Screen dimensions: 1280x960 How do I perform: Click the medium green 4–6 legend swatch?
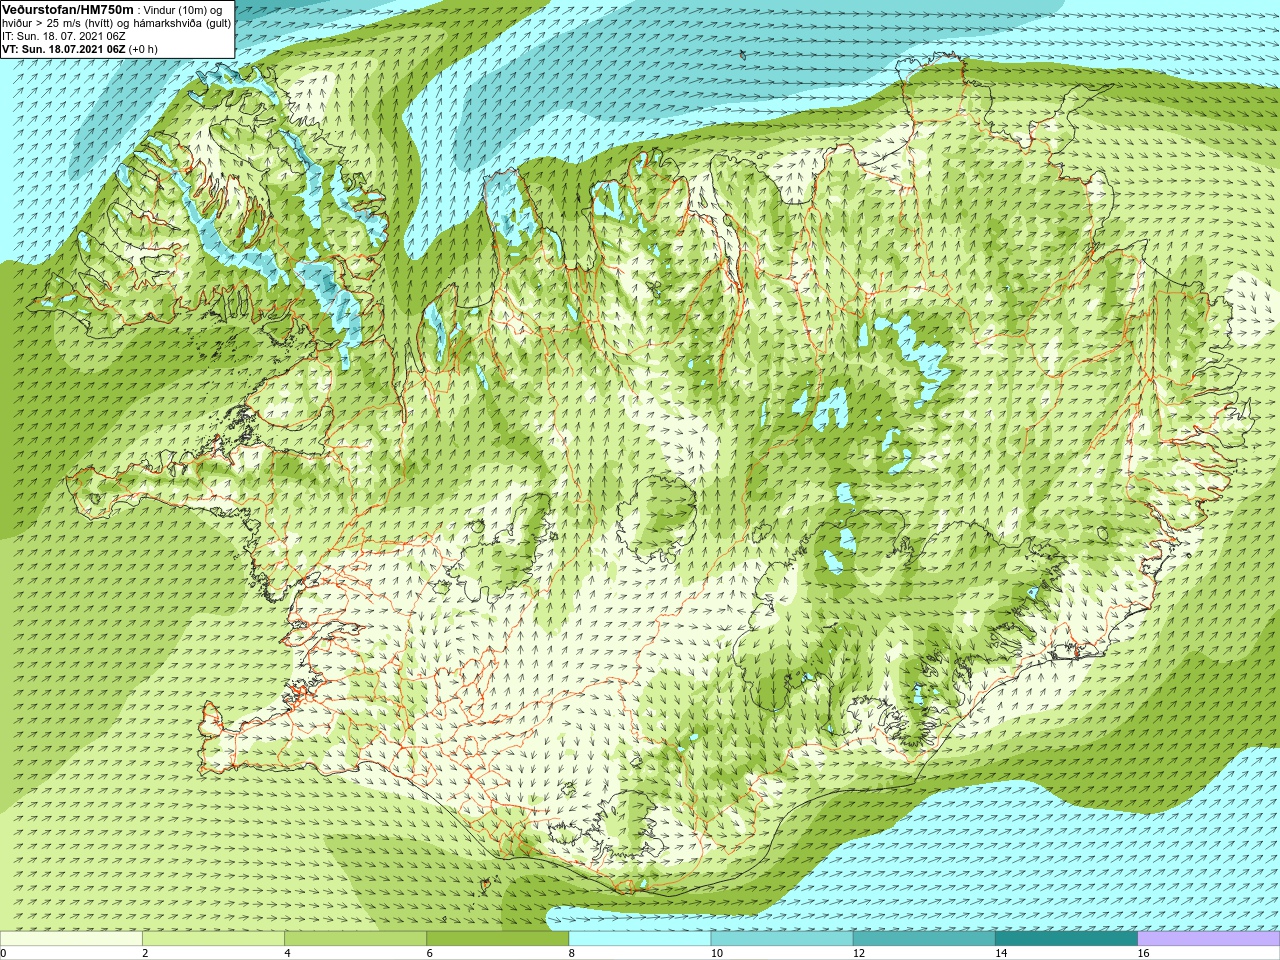(x=356, y=939)
